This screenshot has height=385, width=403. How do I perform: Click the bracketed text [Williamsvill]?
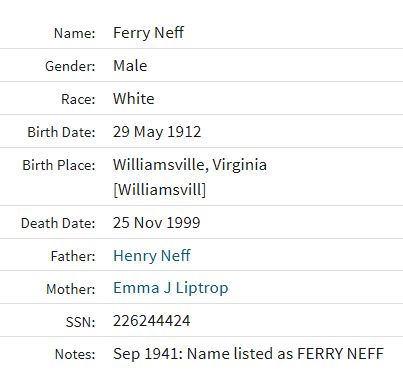160,190
